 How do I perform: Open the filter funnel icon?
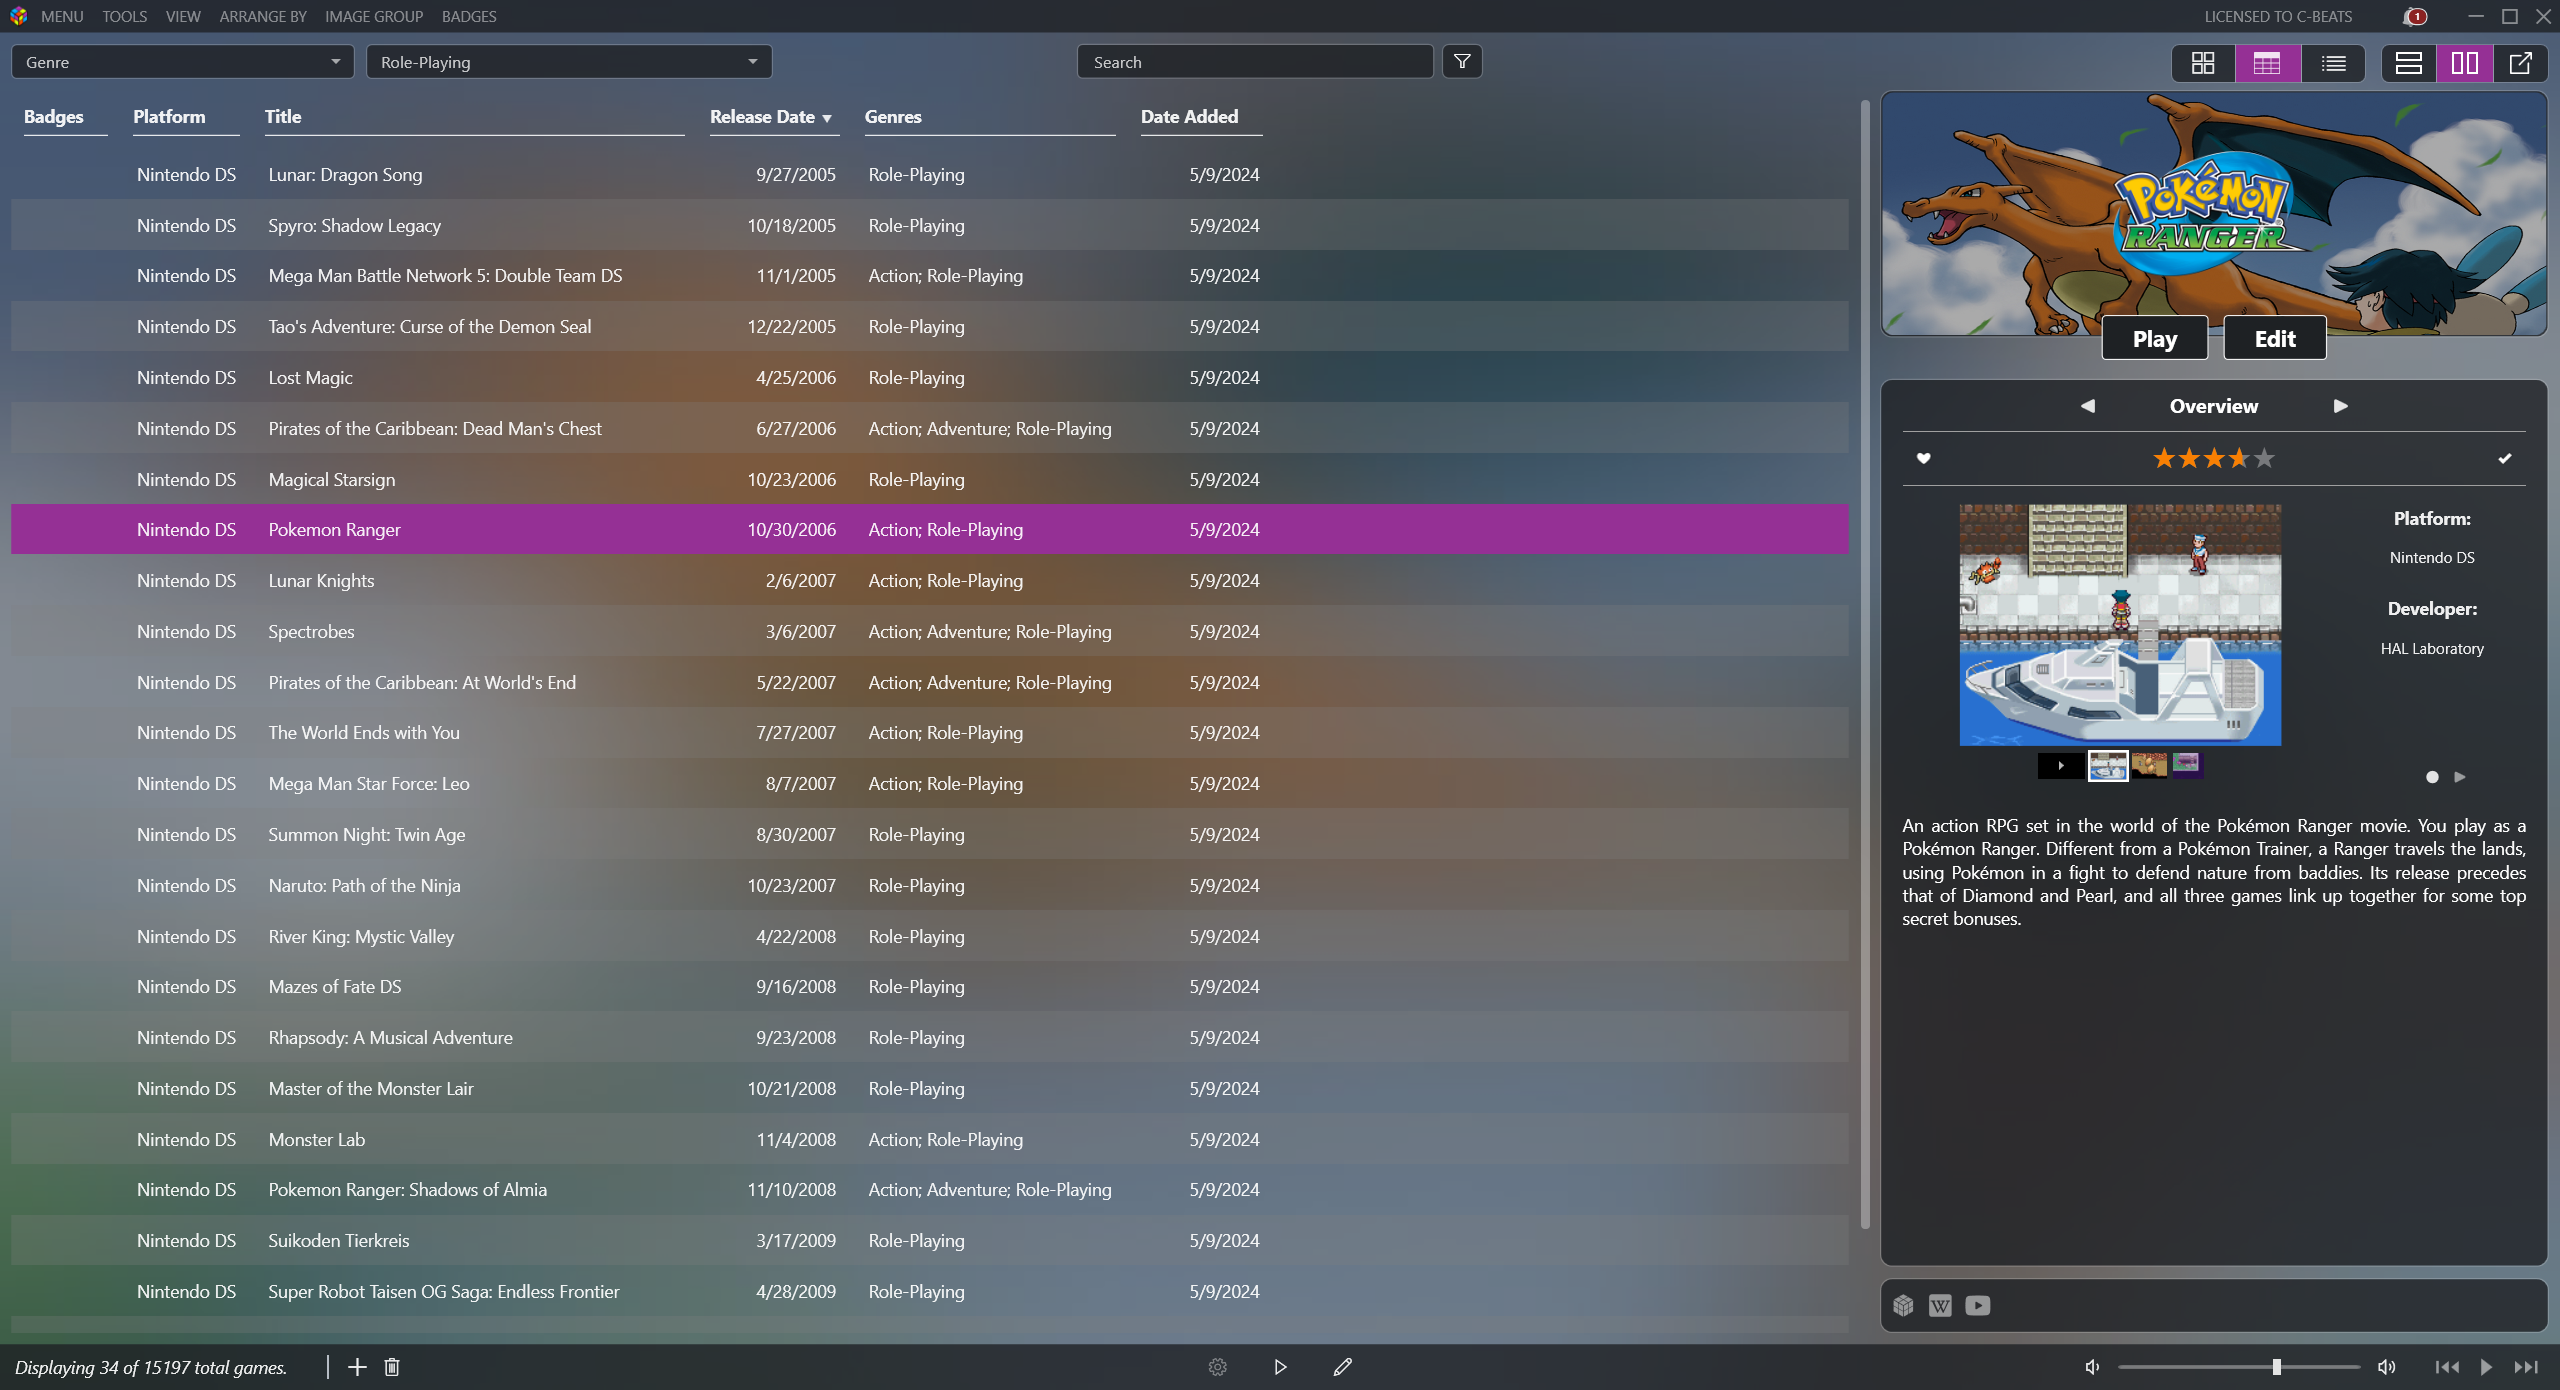click(1462, 62)
